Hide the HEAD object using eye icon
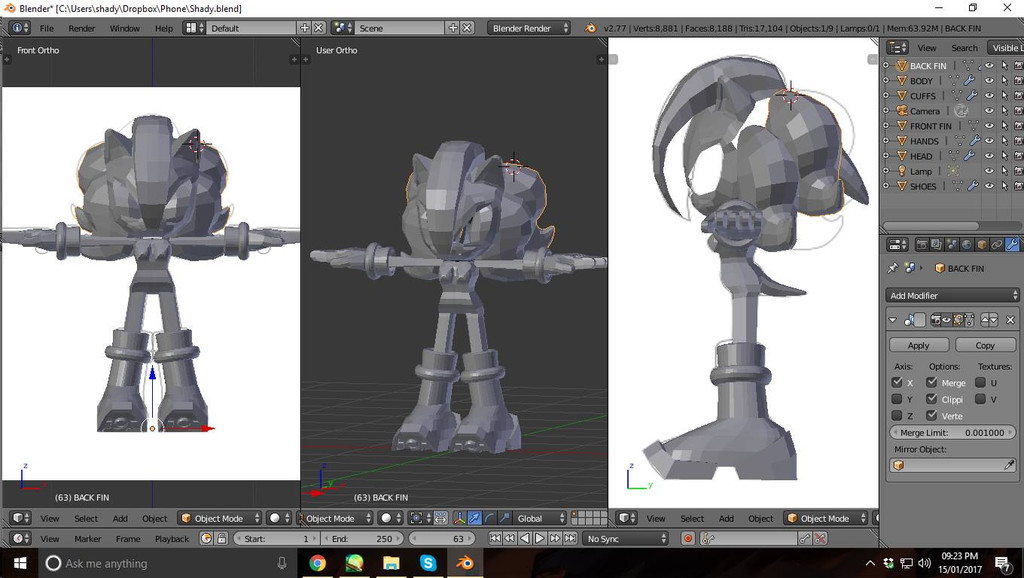The height and width of the screenshot is (578, 1024). (x=990, y=156)
